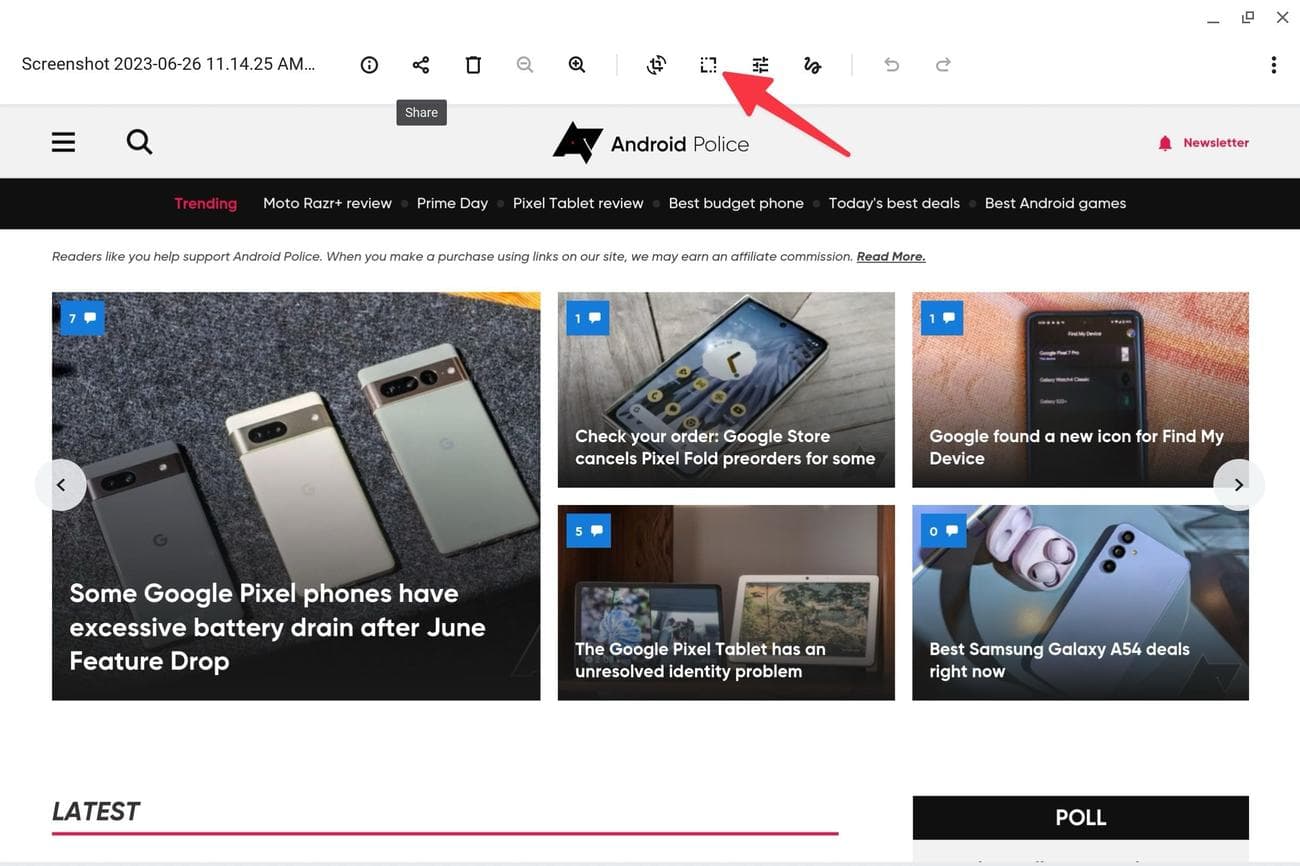Click the Read More affiliate link
The width and height of the screenshot is (1300, 866).
(890, 257)
